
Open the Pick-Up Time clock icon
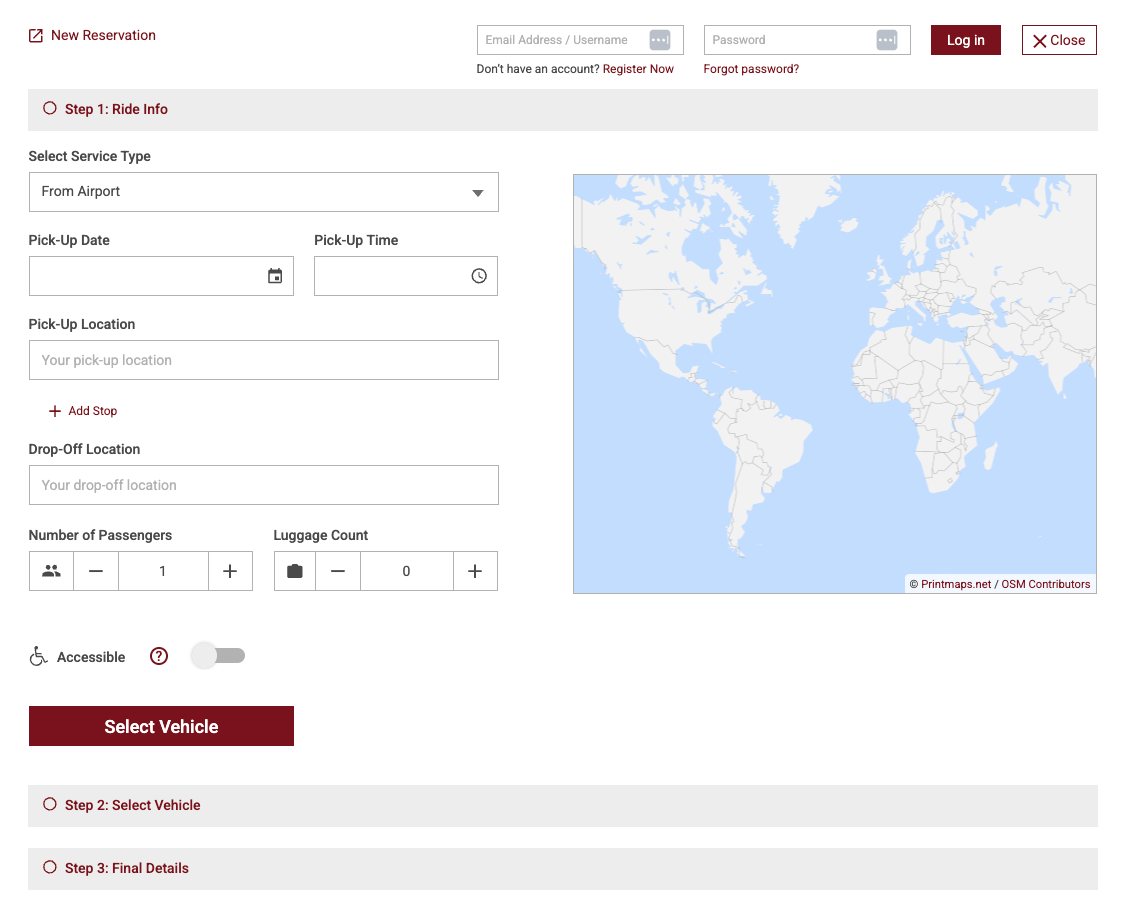point(479,276)
